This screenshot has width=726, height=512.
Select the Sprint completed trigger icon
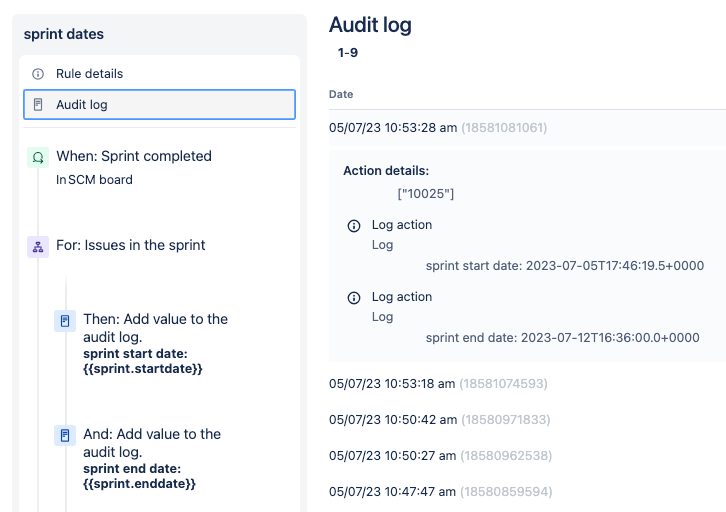(x=38, y=157)
